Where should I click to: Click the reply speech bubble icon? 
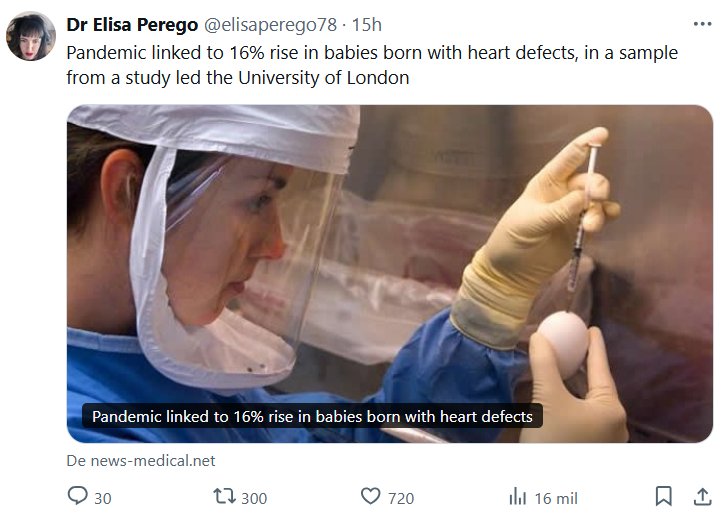click(77, 496)
